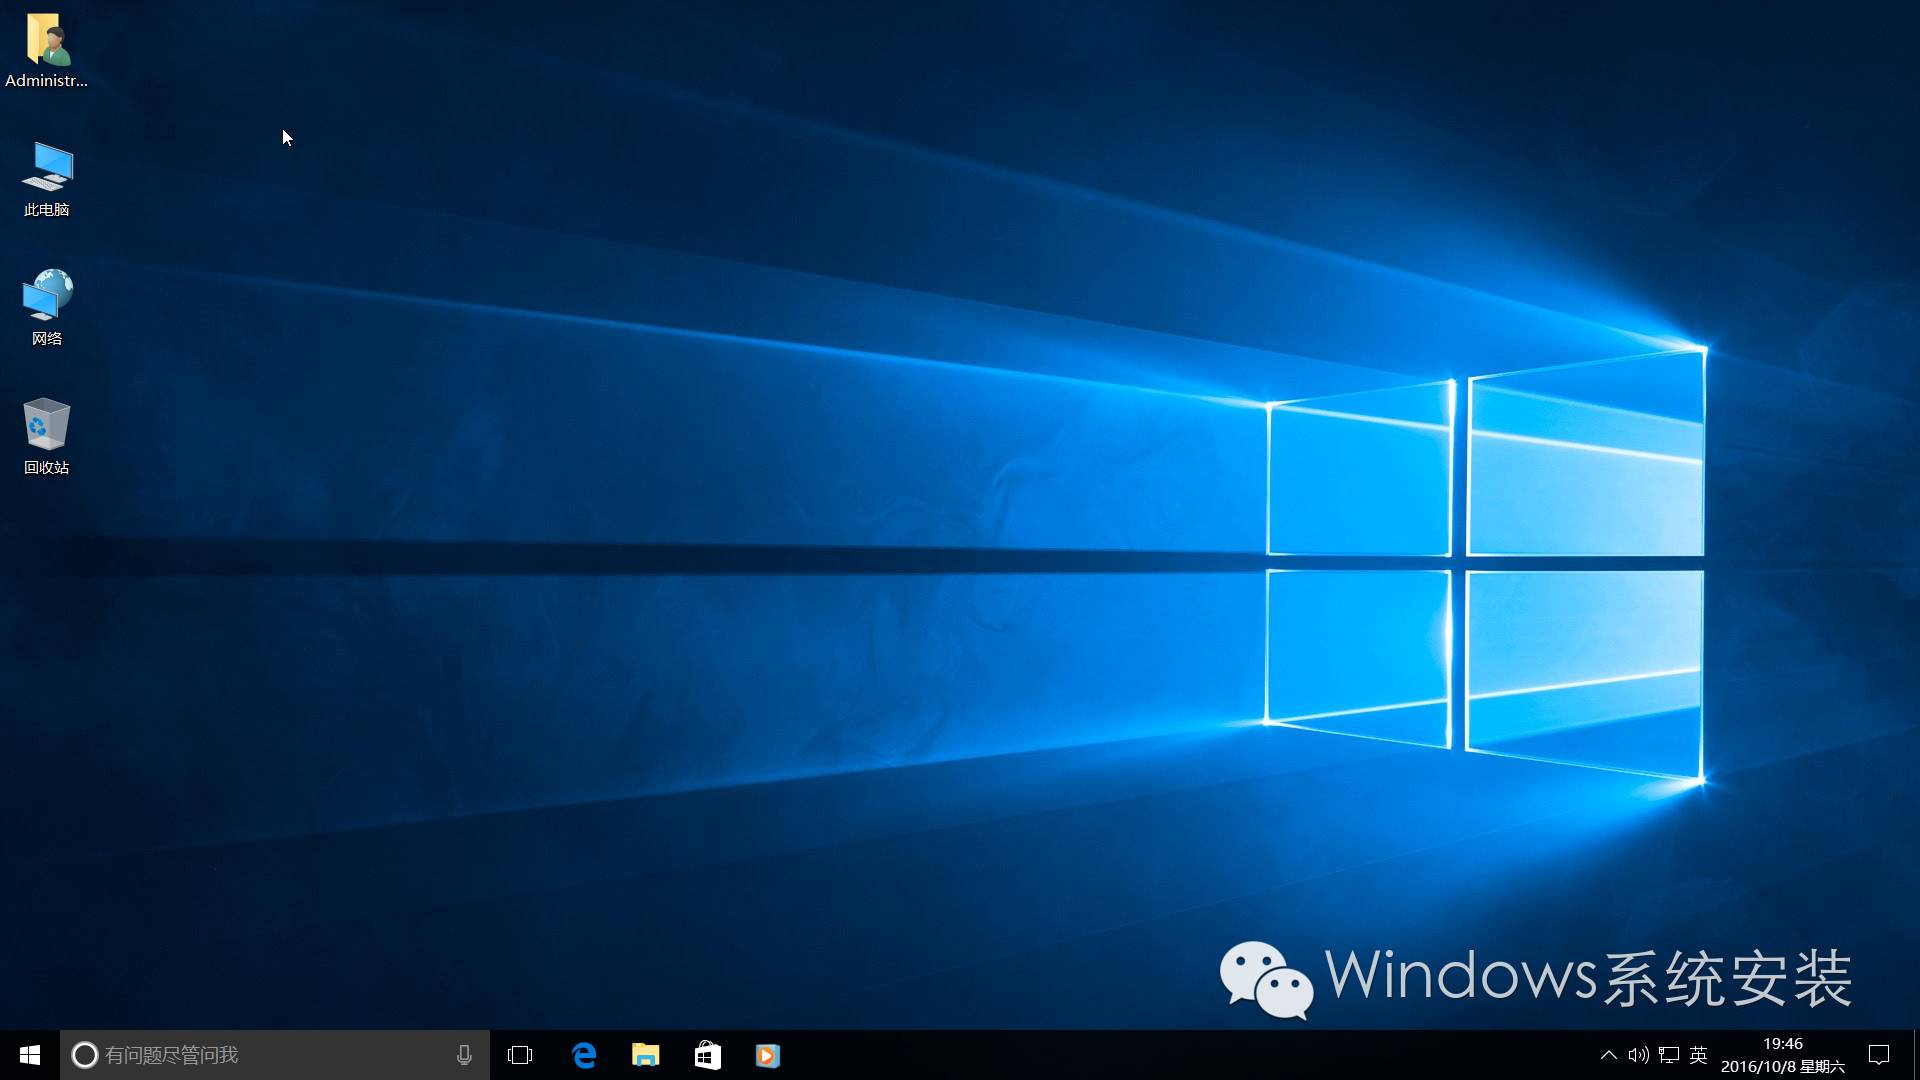Image resolution: width=1920 pixels, height=1080 pixels.
Task: Select the 此电脑 desktop icon
Action: click(46, 179)
